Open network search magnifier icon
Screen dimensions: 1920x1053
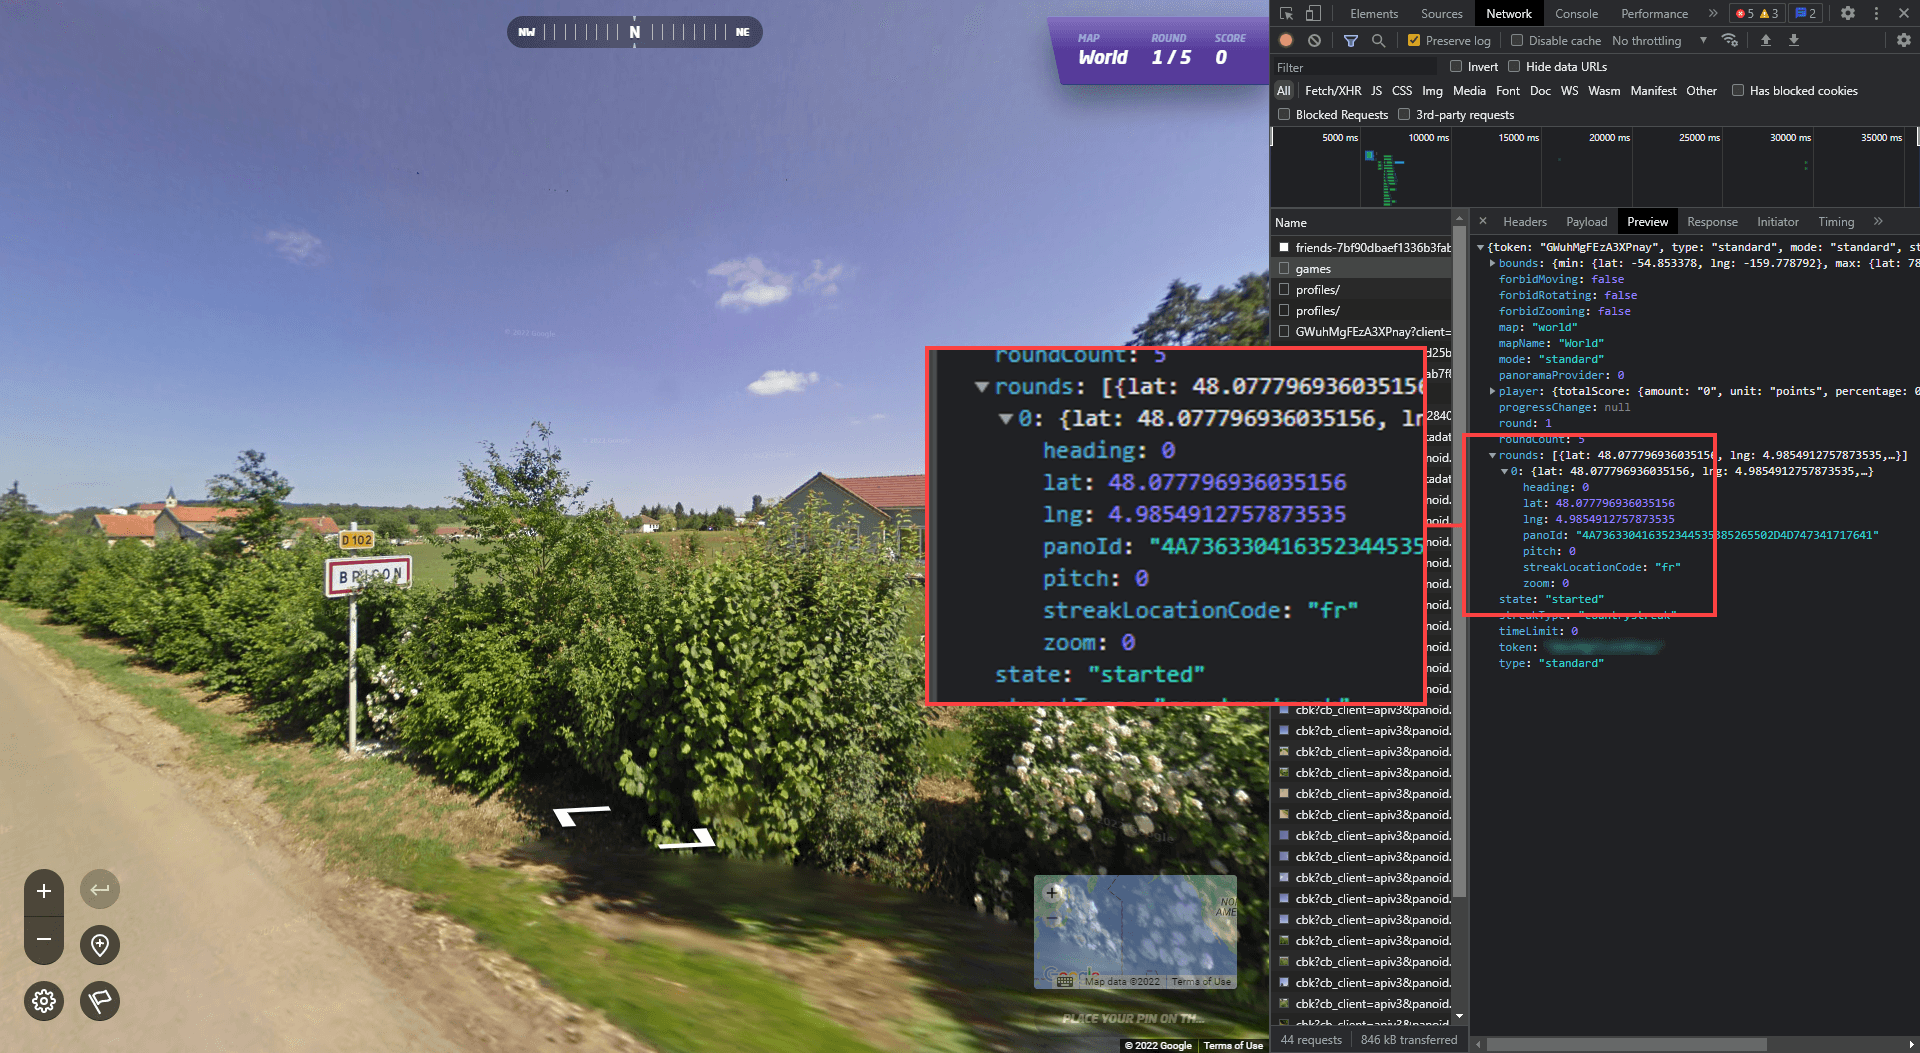click(x=1379, y=41)
